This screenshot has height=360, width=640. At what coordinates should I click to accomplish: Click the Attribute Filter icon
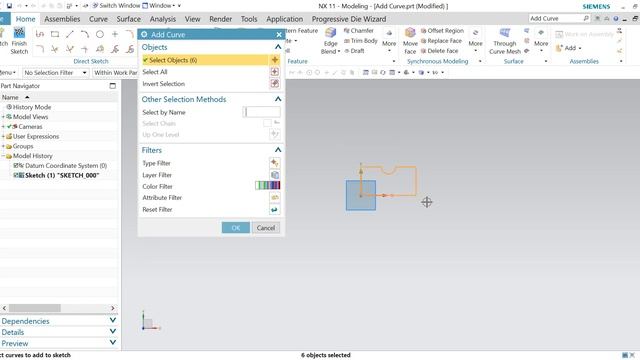coord(275,198)
